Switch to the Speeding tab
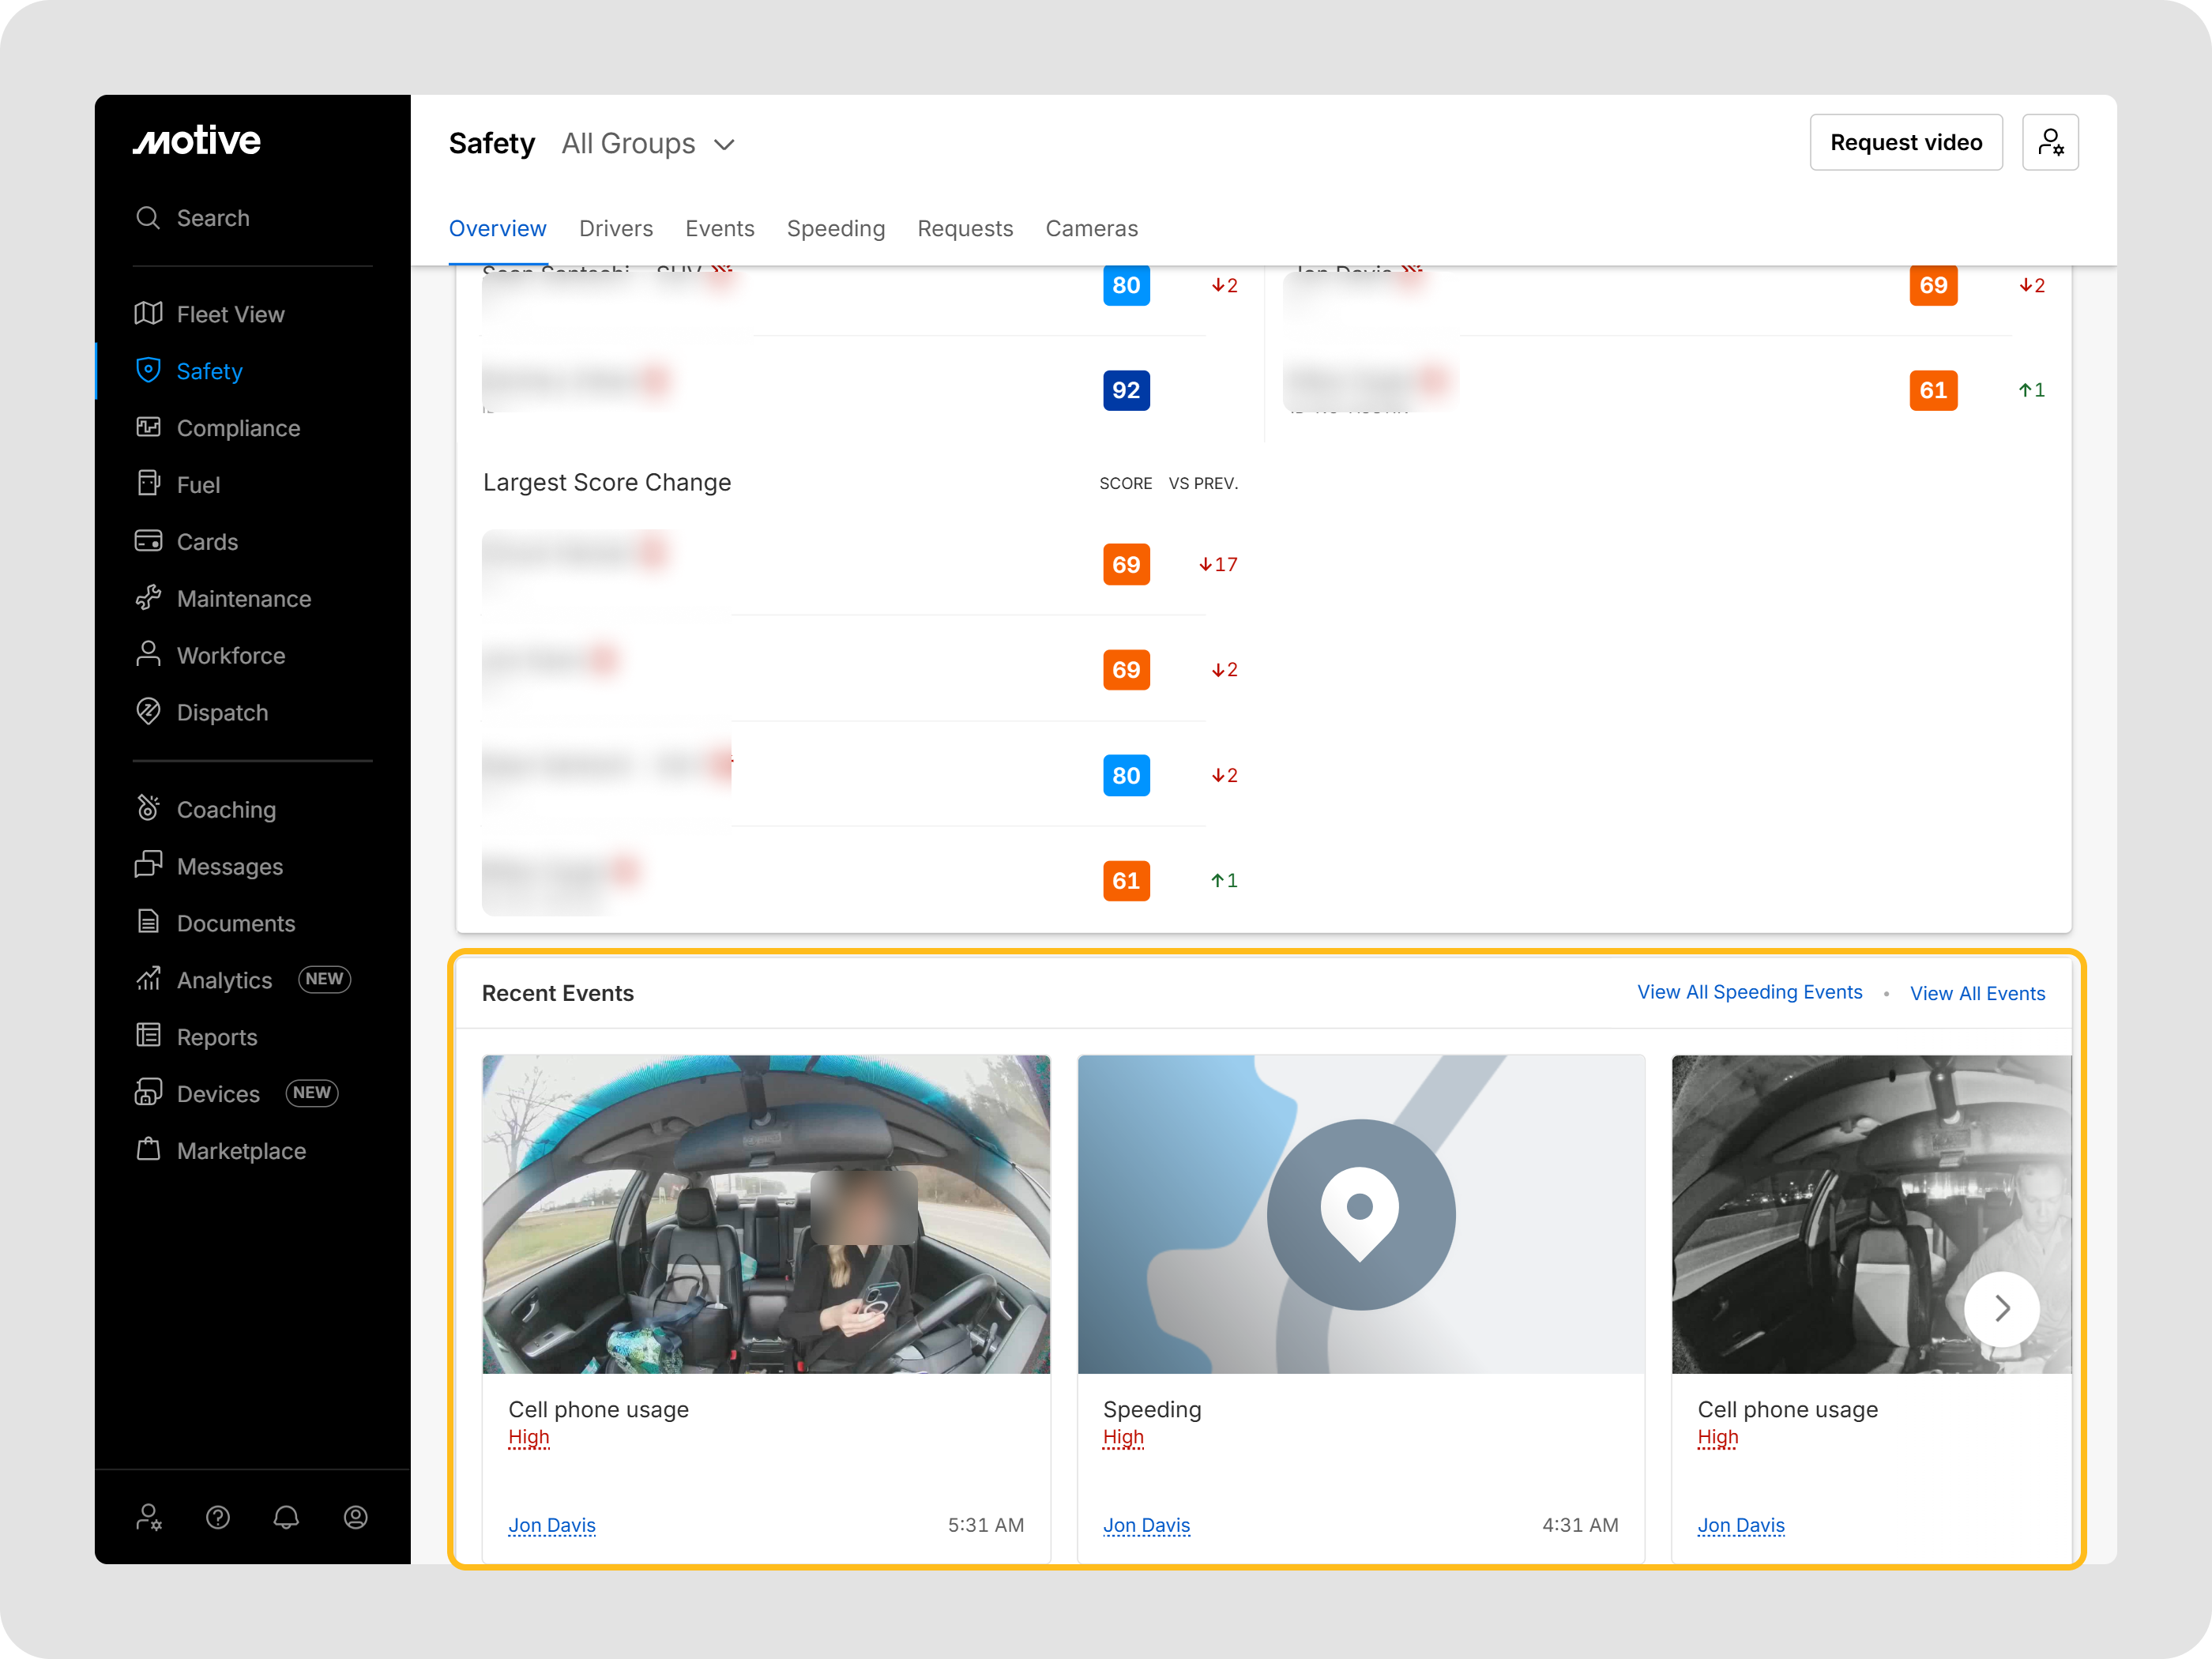Screen dimensions: 2212x1659 [835, 229]
